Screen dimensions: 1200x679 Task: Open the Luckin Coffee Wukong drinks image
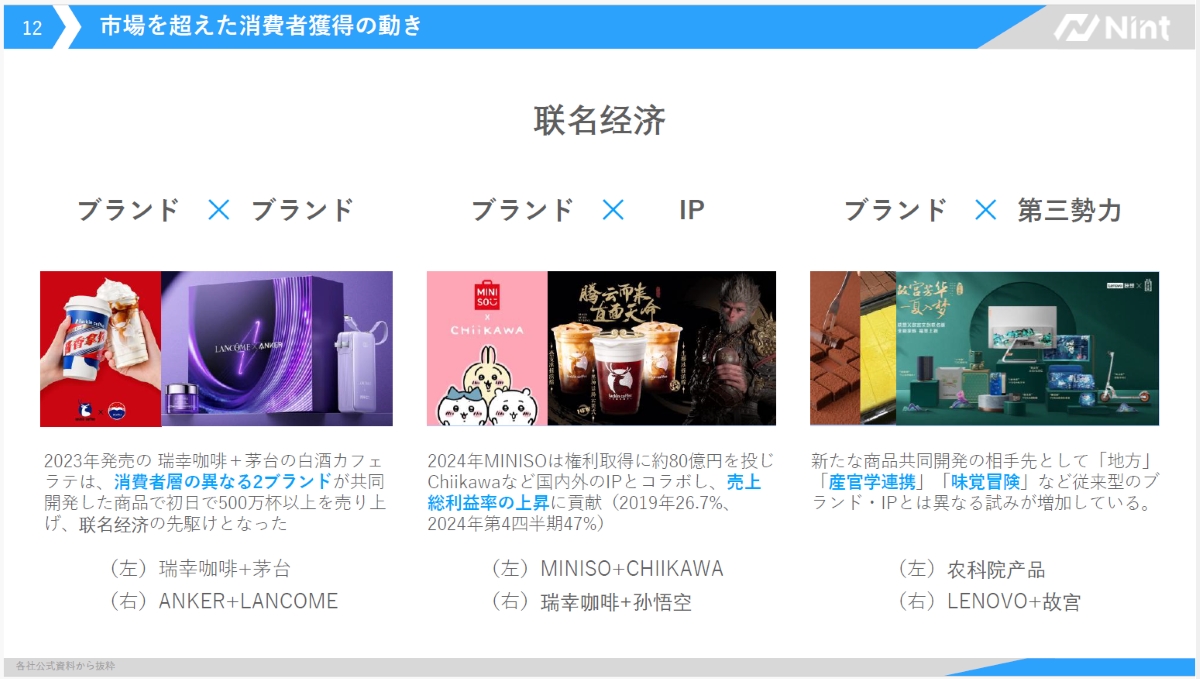(x=662, y=349)
